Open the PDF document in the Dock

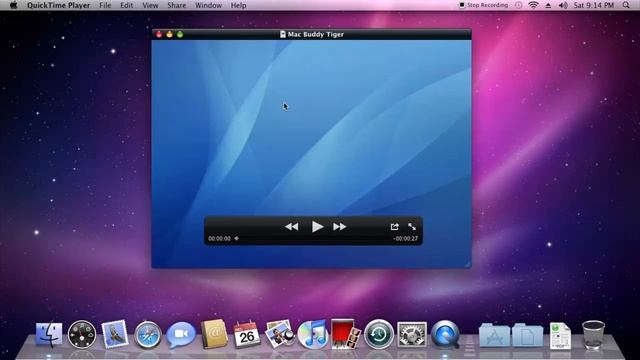[x=560, y=336]
